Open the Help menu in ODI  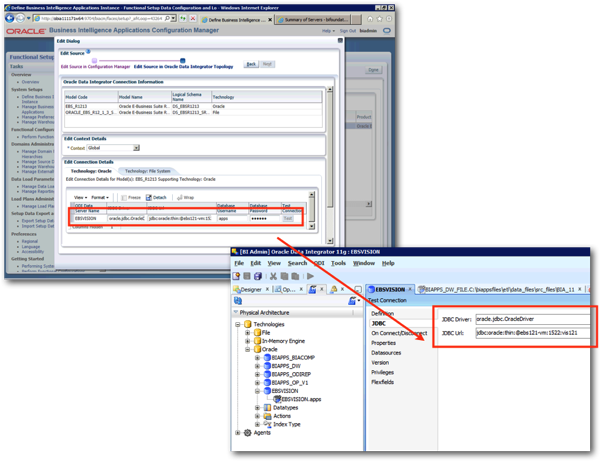pyautogui.click(x=388, y=263)
